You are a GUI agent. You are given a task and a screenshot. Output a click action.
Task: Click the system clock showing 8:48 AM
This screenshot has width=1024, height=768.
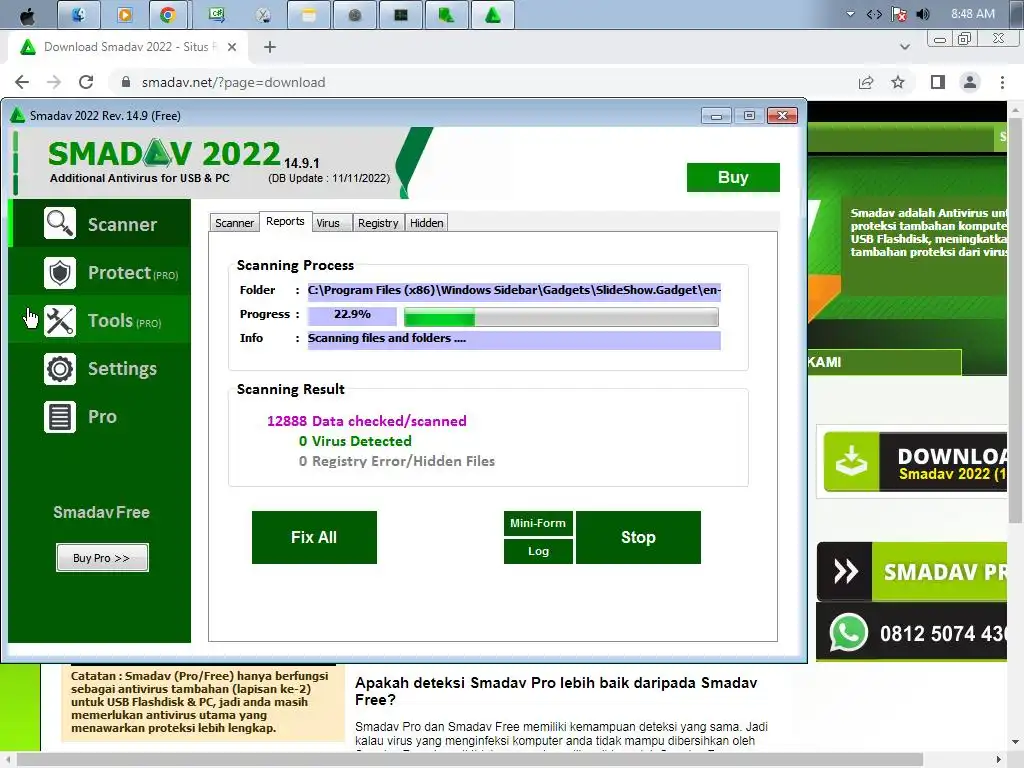(x=972, y=14)
